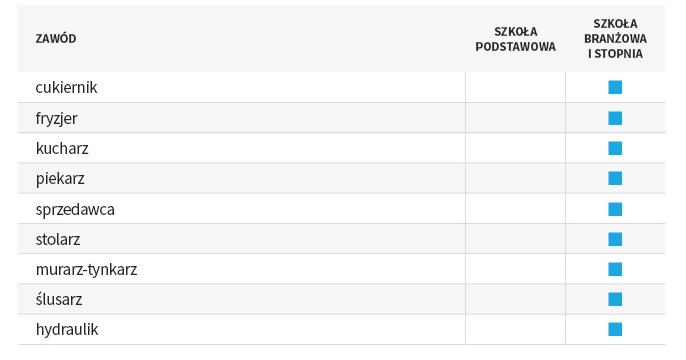Select the sprzedawca profession label
Image resolution: width=686 pixels, height=360 pixels.
click(75, 210)
